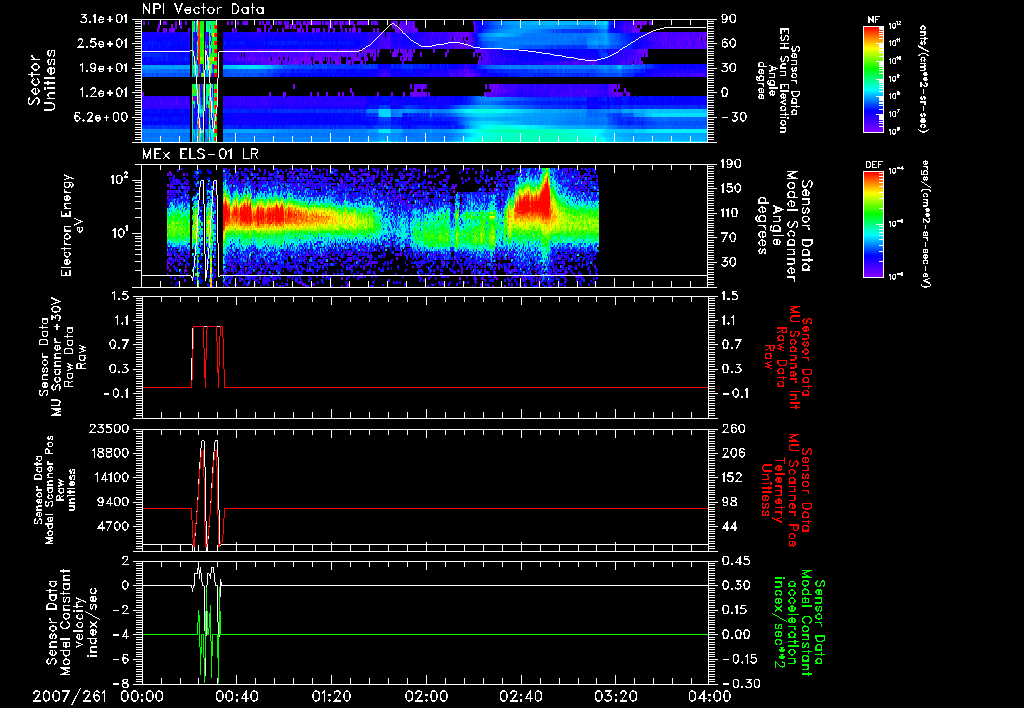Click the 110 scanner angle tick
Image resolution: width=1024 pixels, height=708 pixels.
[x=732, y=213]
